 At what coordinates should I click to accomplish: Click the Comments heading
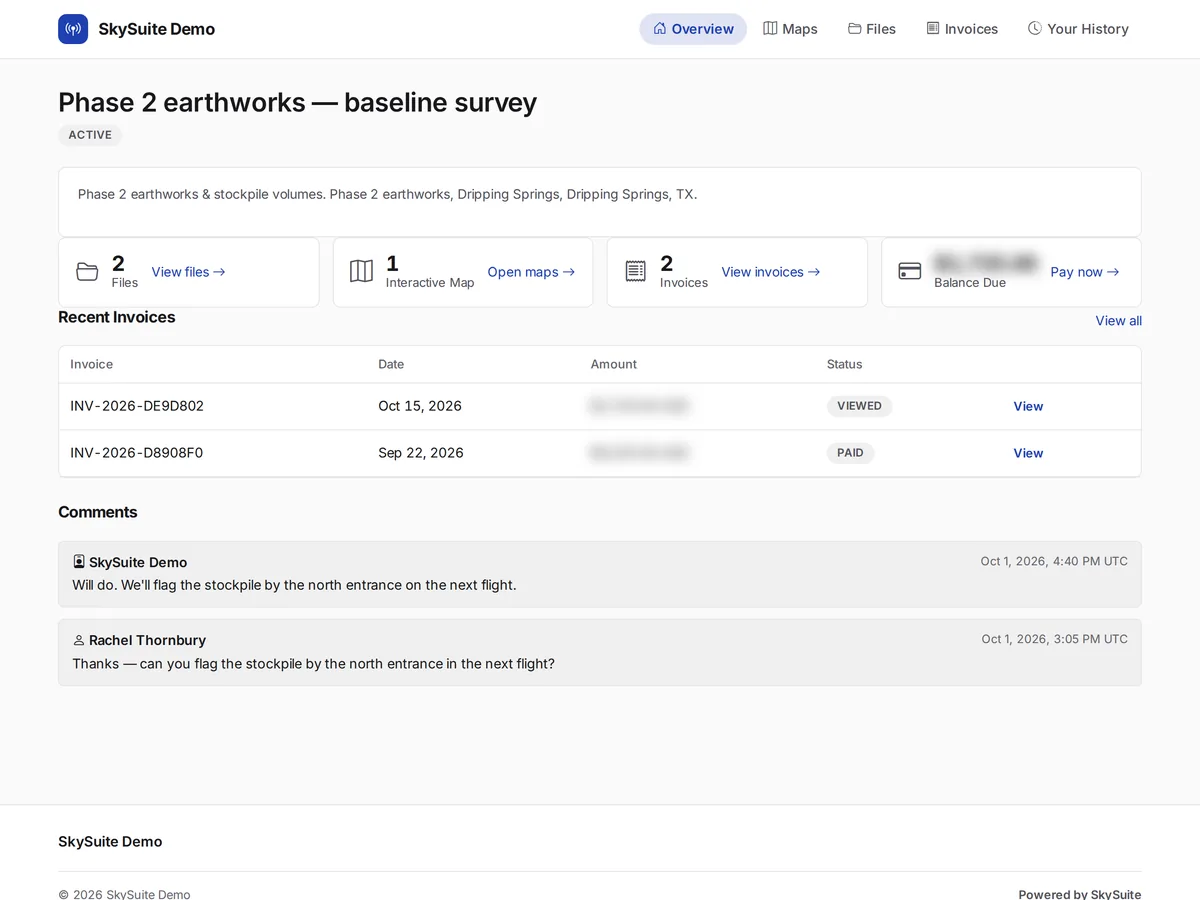pyautogui.click(x=98, y=512)
